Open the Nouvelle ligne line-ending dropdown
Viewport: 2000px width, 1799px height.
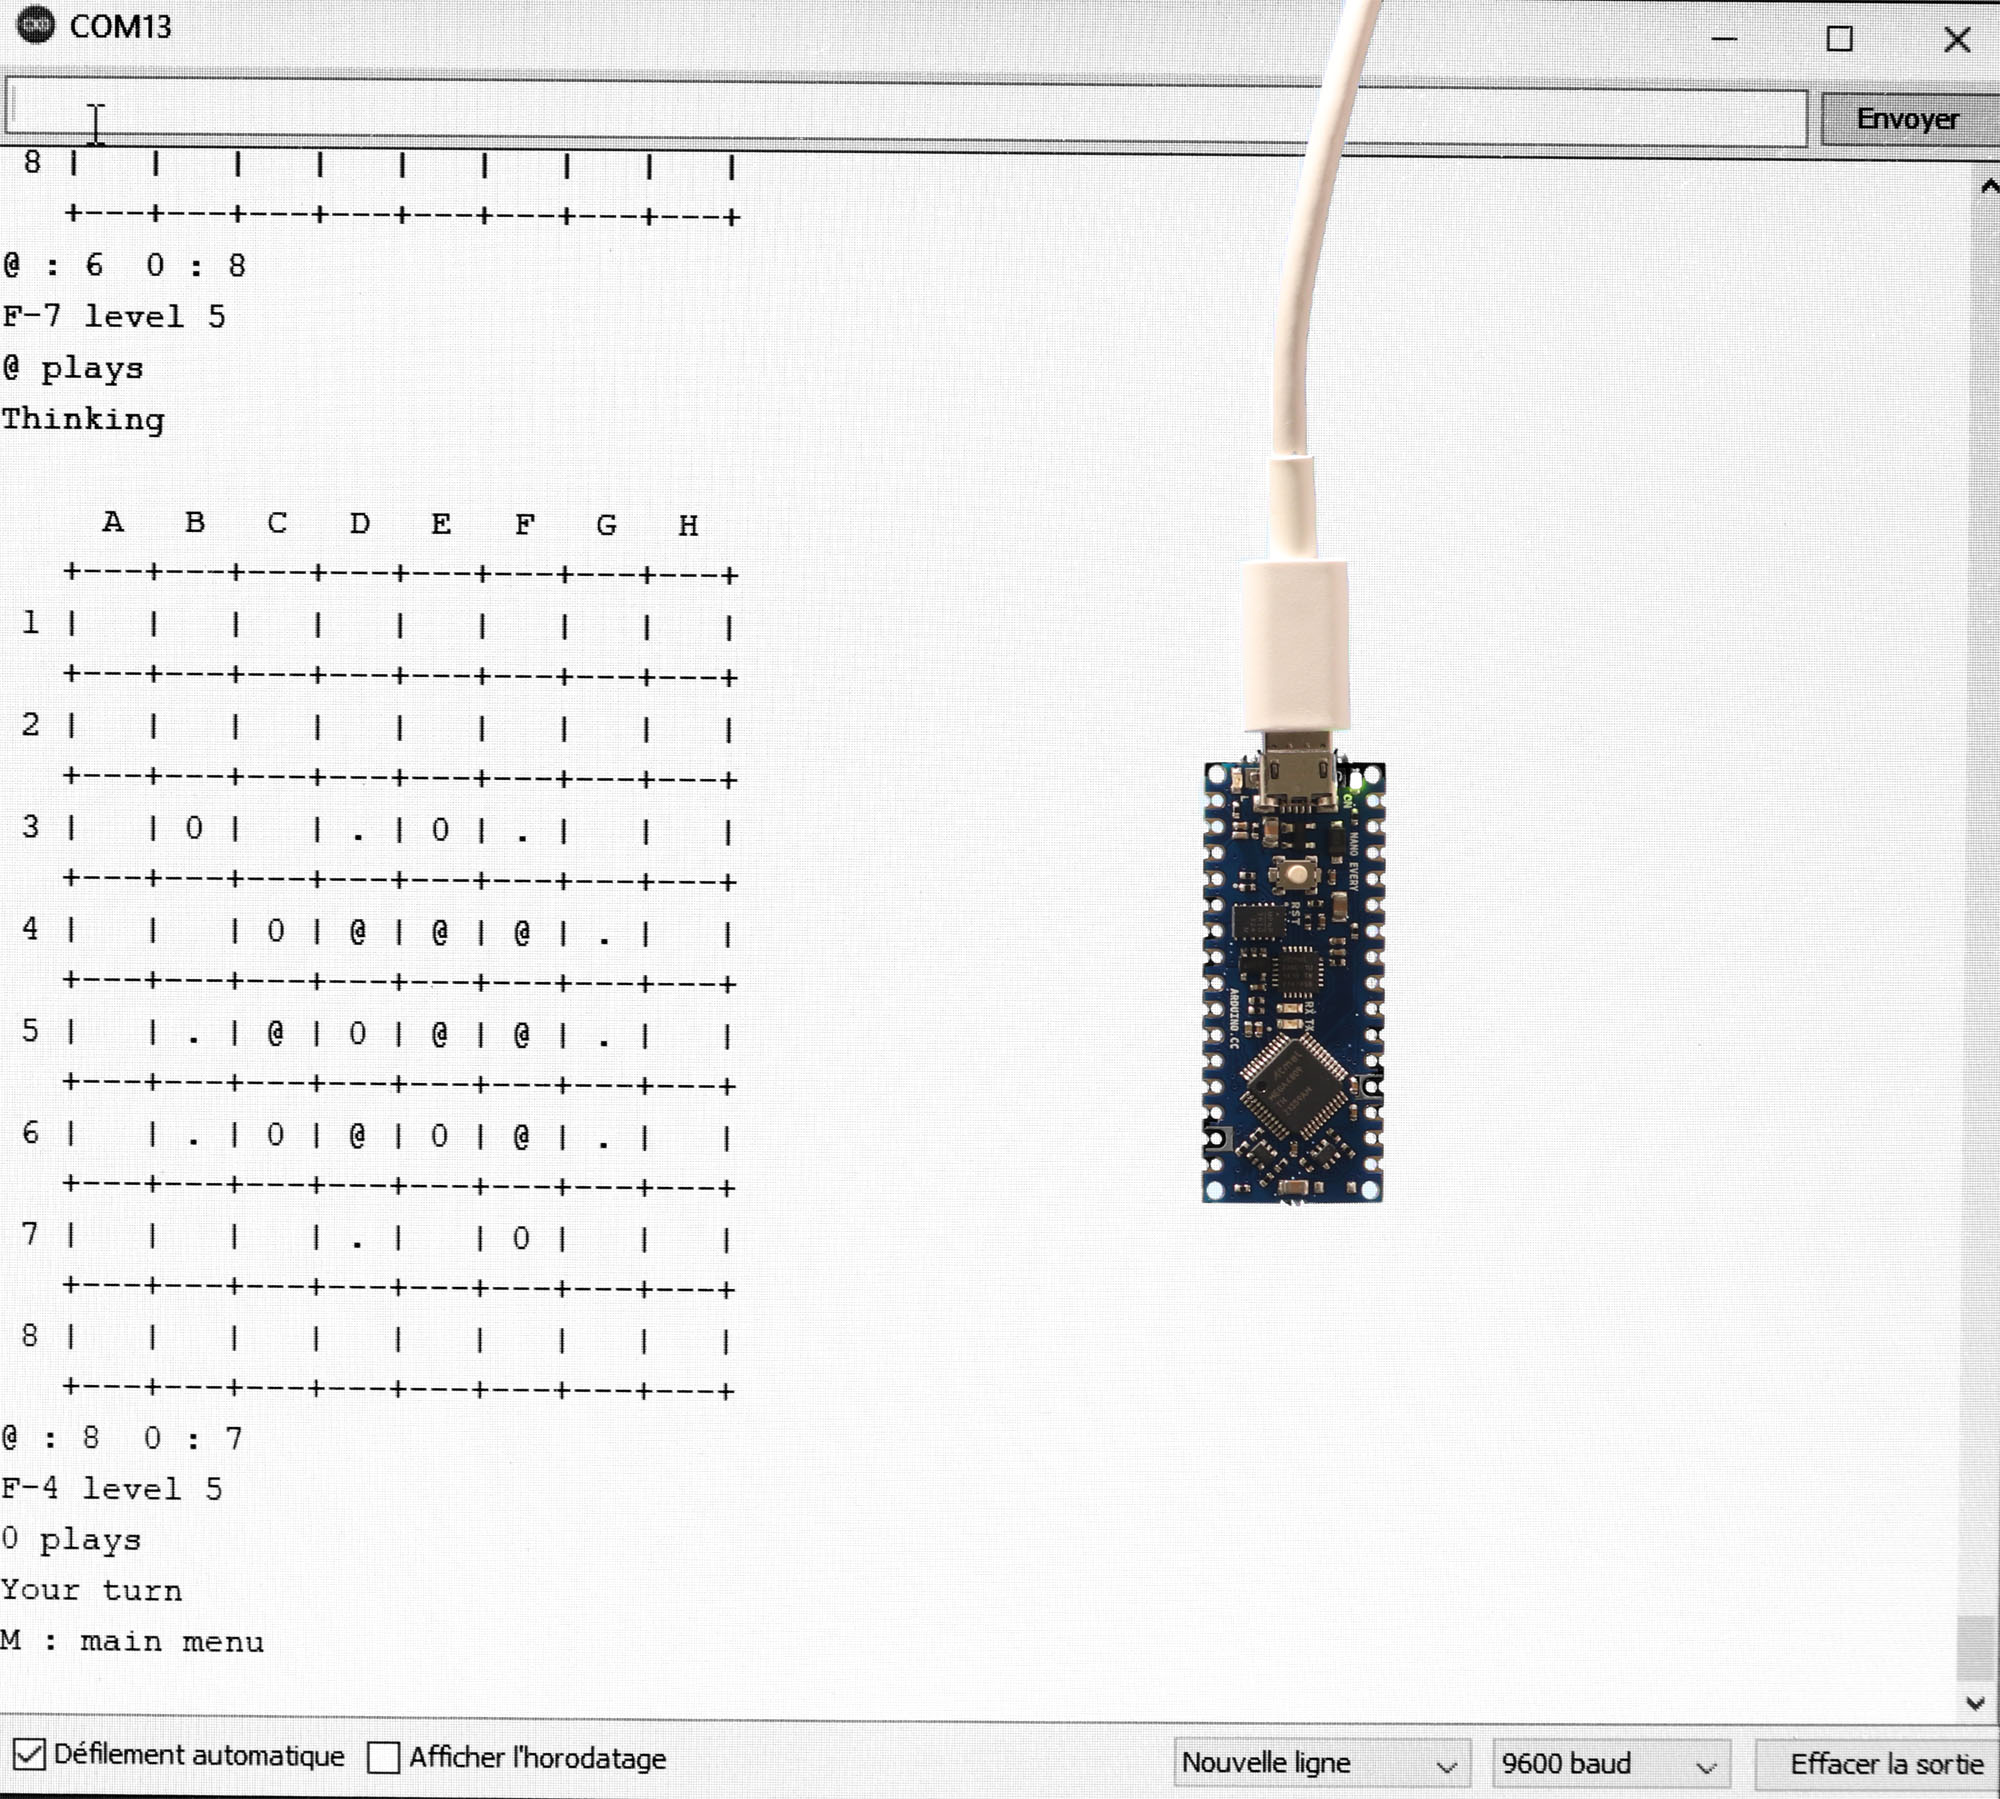1320,1763
